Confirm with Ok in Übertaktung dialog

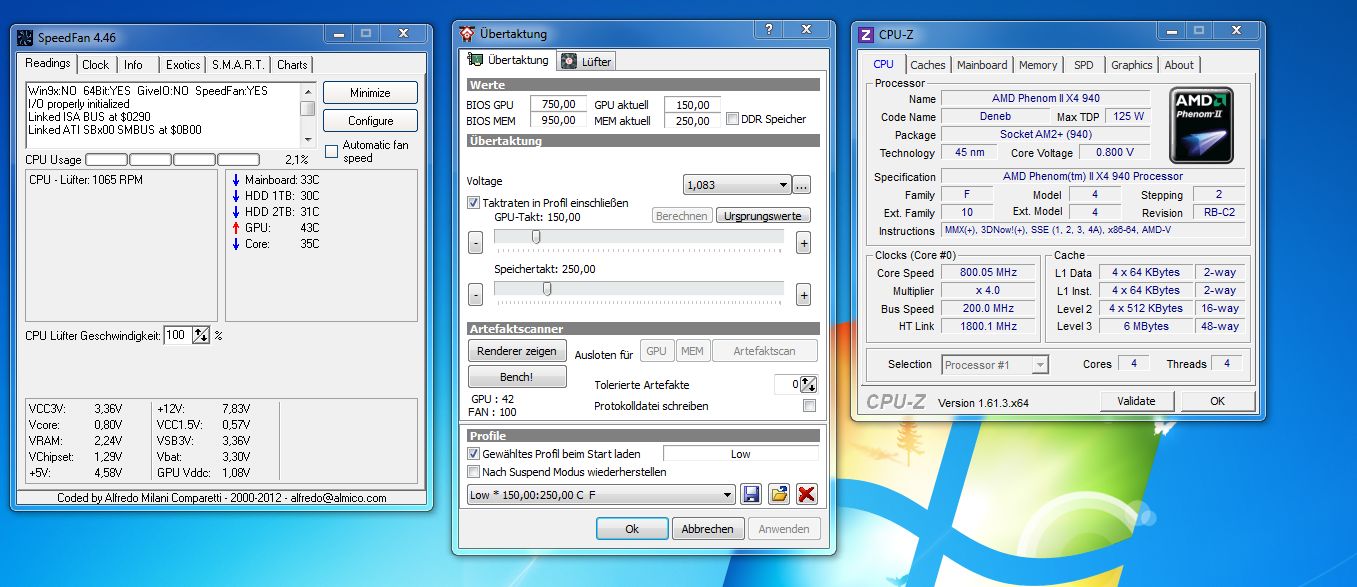pyautogui.click(x=632, y=529)
